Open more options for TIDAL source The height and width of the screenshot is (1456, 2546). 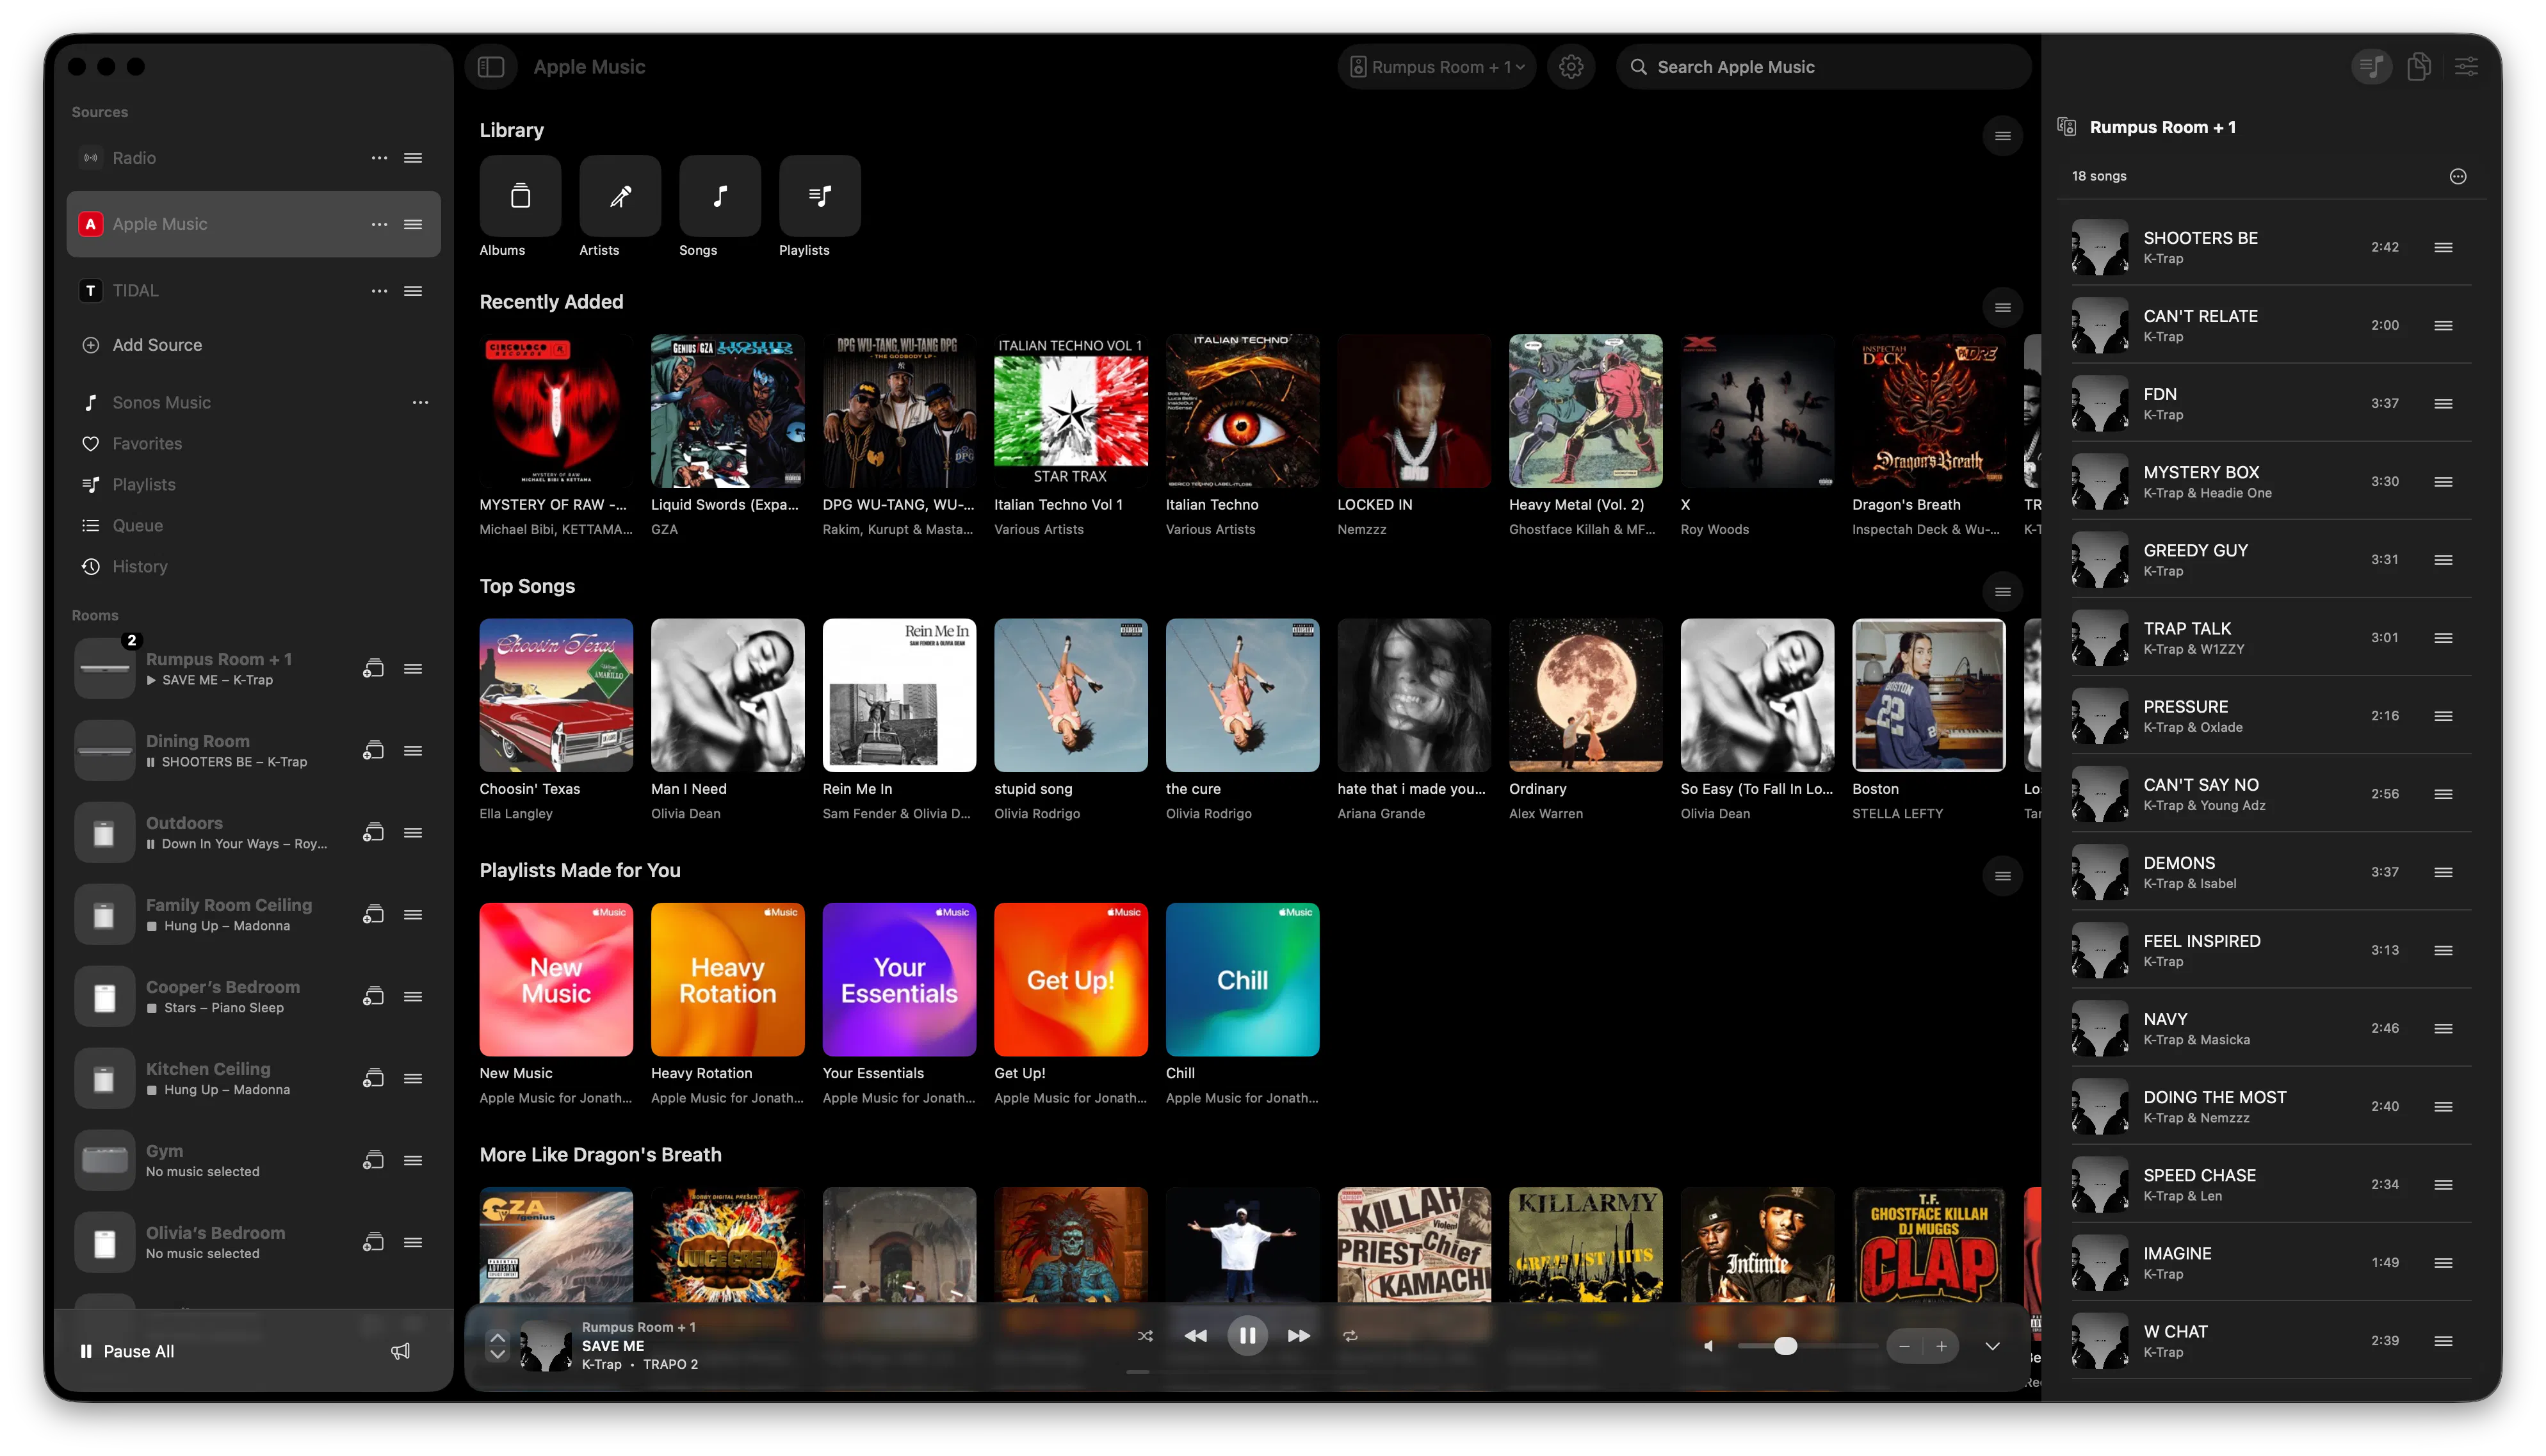[x=379, y=291]
